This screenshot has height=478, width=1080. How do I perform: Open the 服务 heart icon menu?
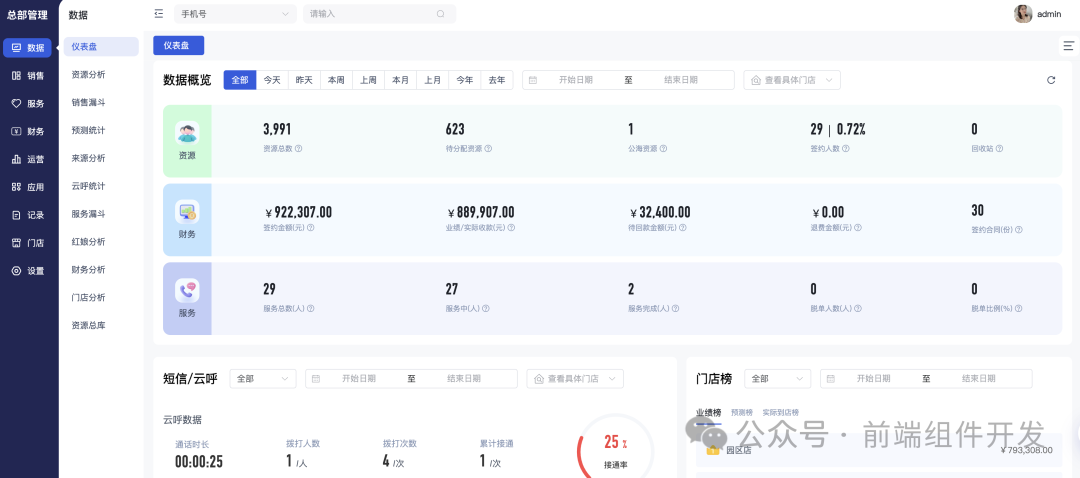(x=28, y=103)
